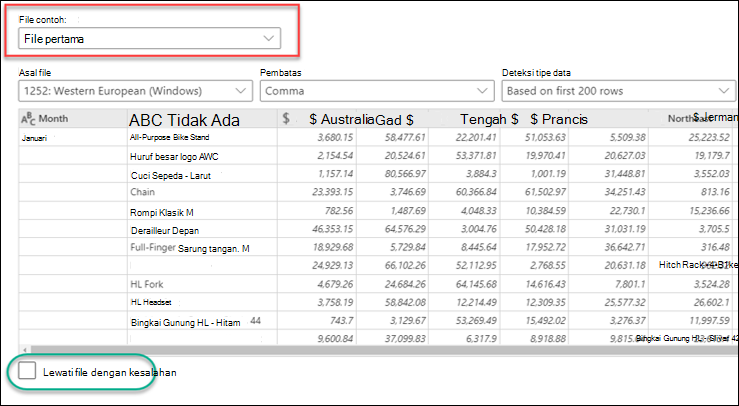Screen dimensions: 739x406
Task: Click the value 66,102.26
Action: coord(405,265)
